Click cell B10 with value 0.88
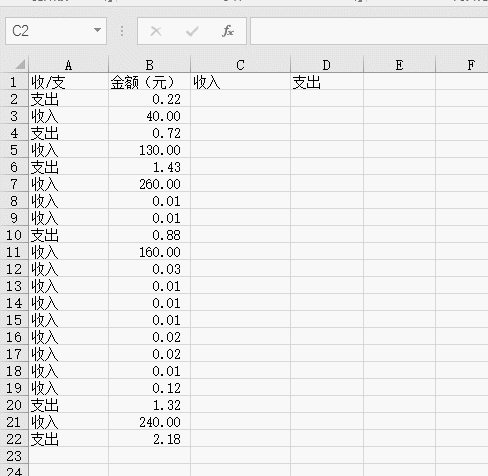This screenshot has height=476, width=488. pos(149,235)
